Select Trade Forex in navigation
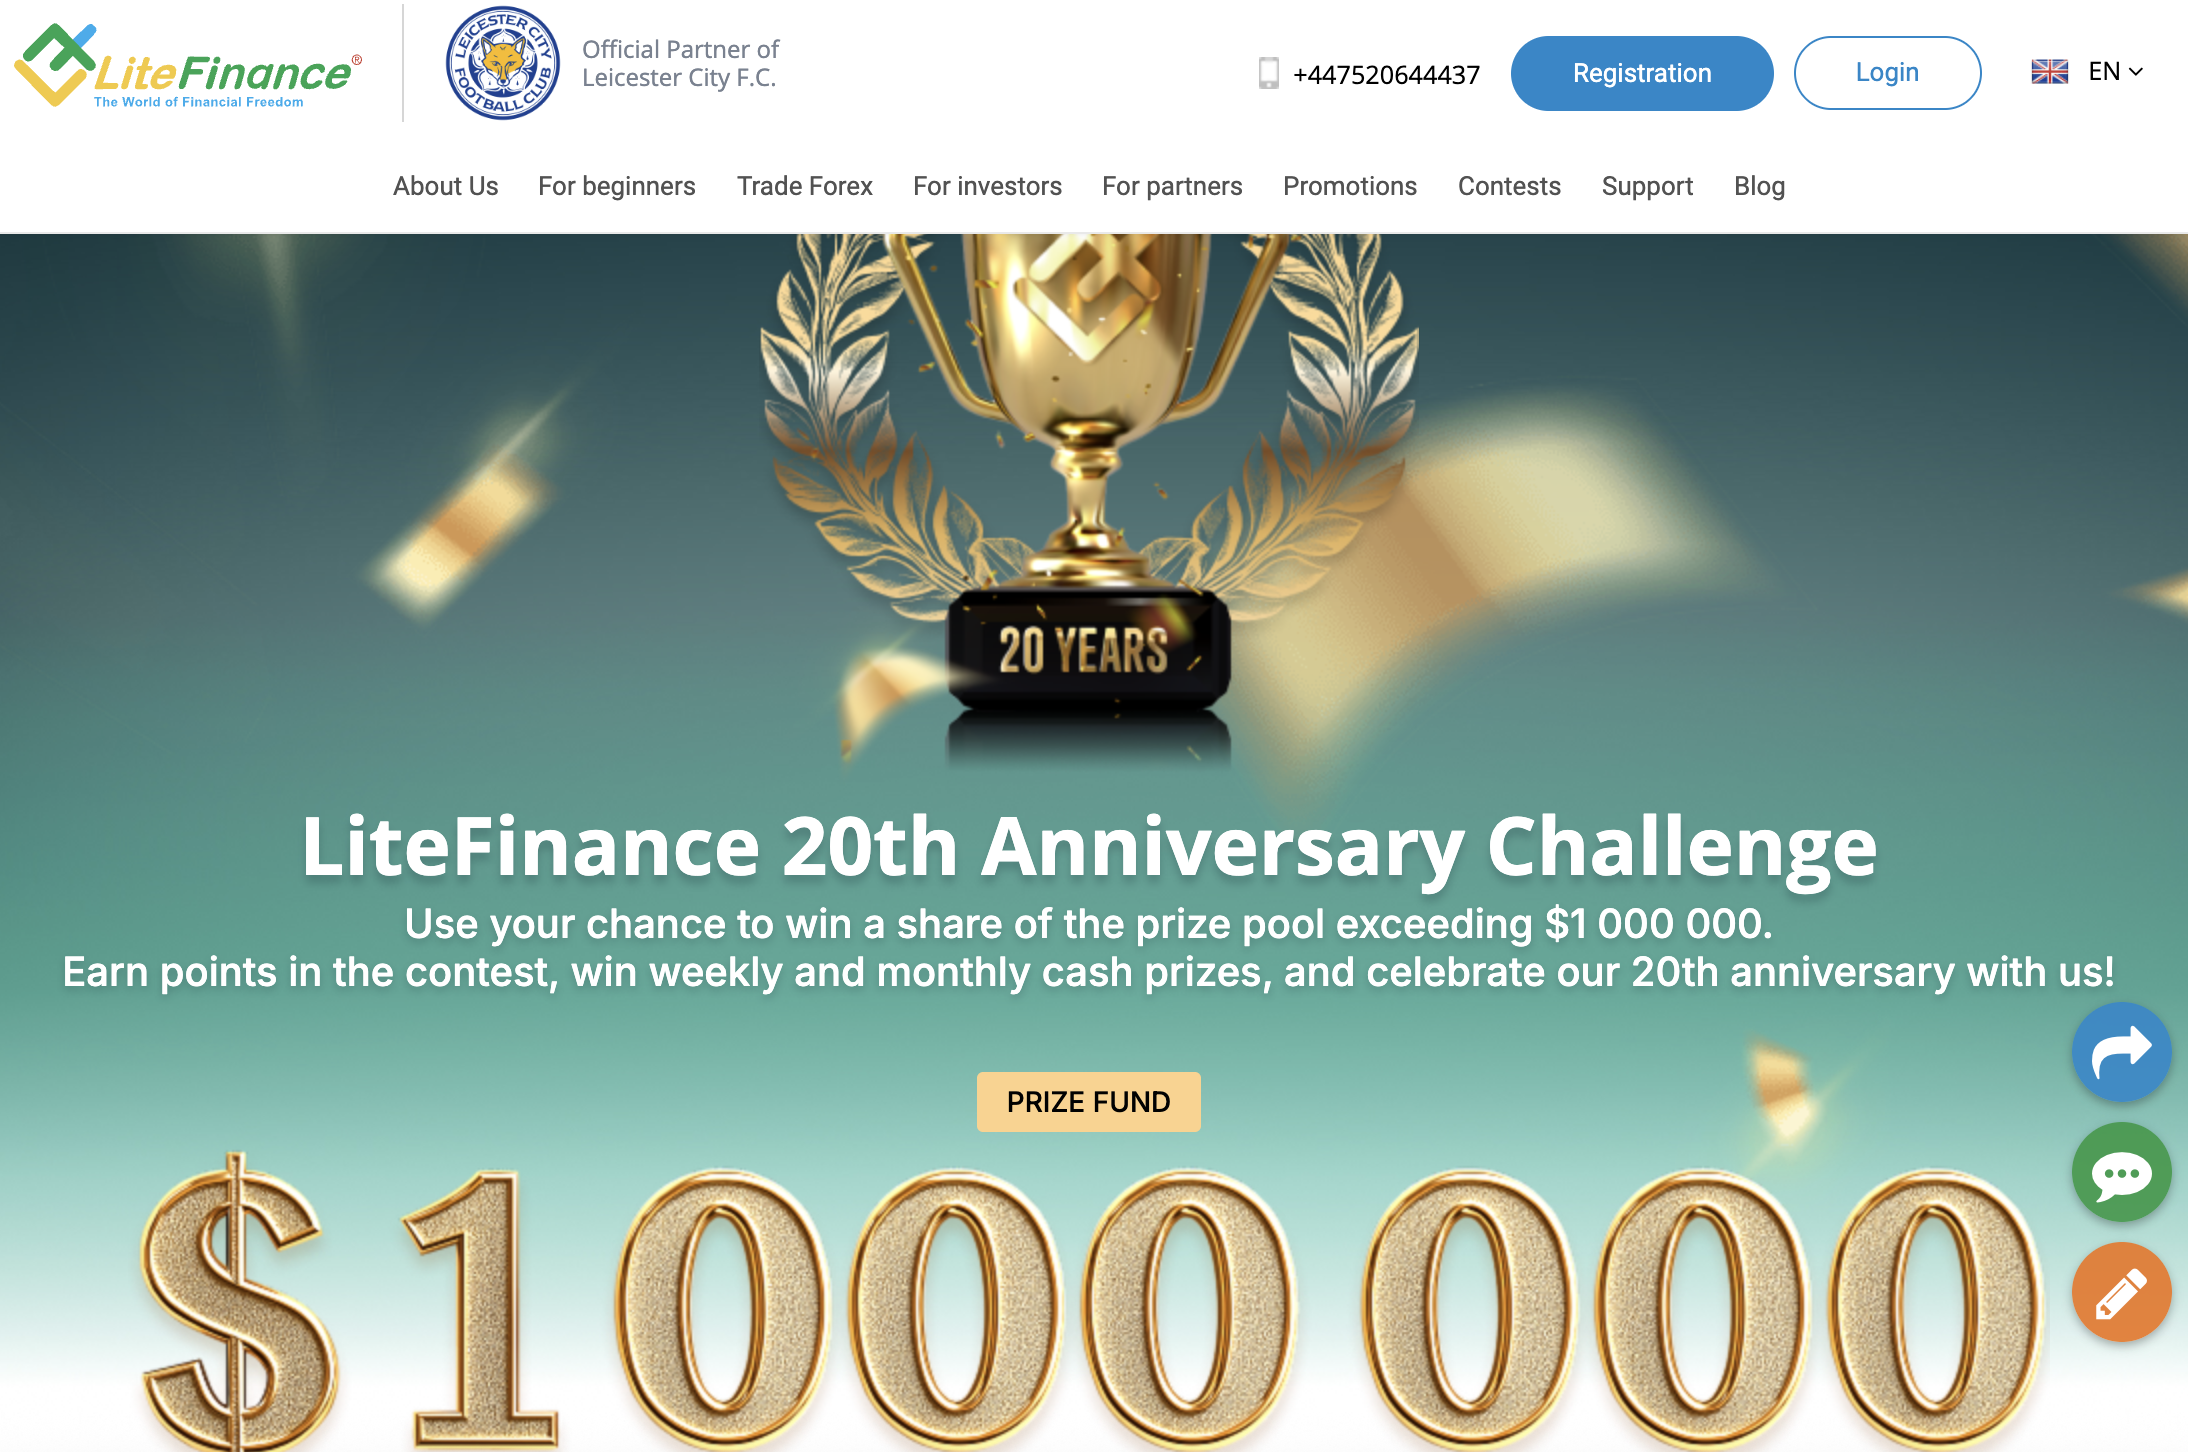2188x1452 pixels. [805, 186]
